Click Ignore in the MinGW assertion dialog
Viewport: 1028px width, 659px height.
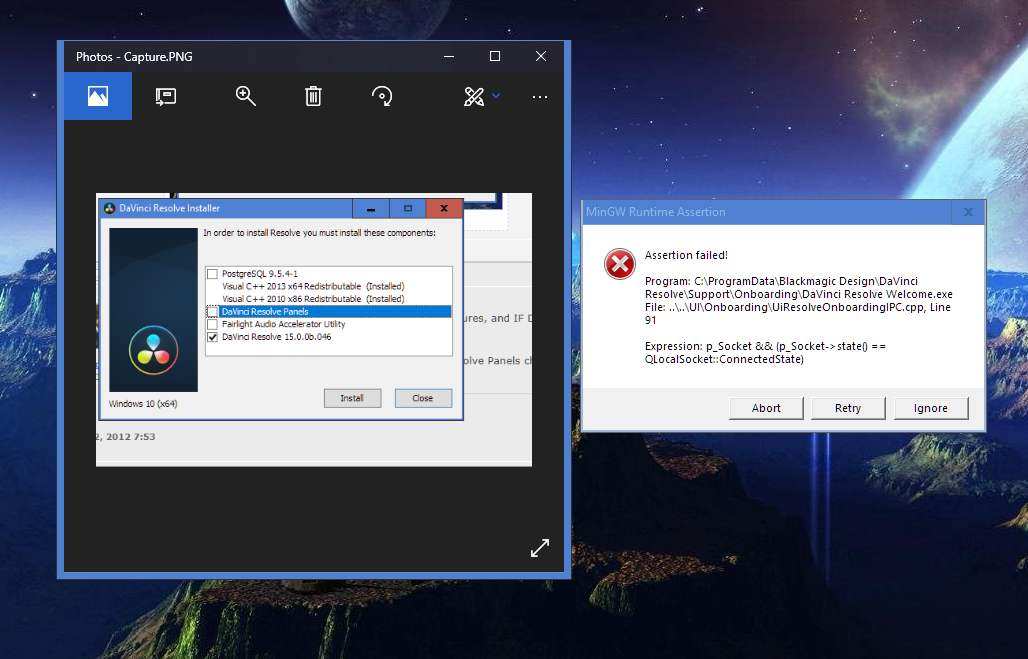pos(930,408)
